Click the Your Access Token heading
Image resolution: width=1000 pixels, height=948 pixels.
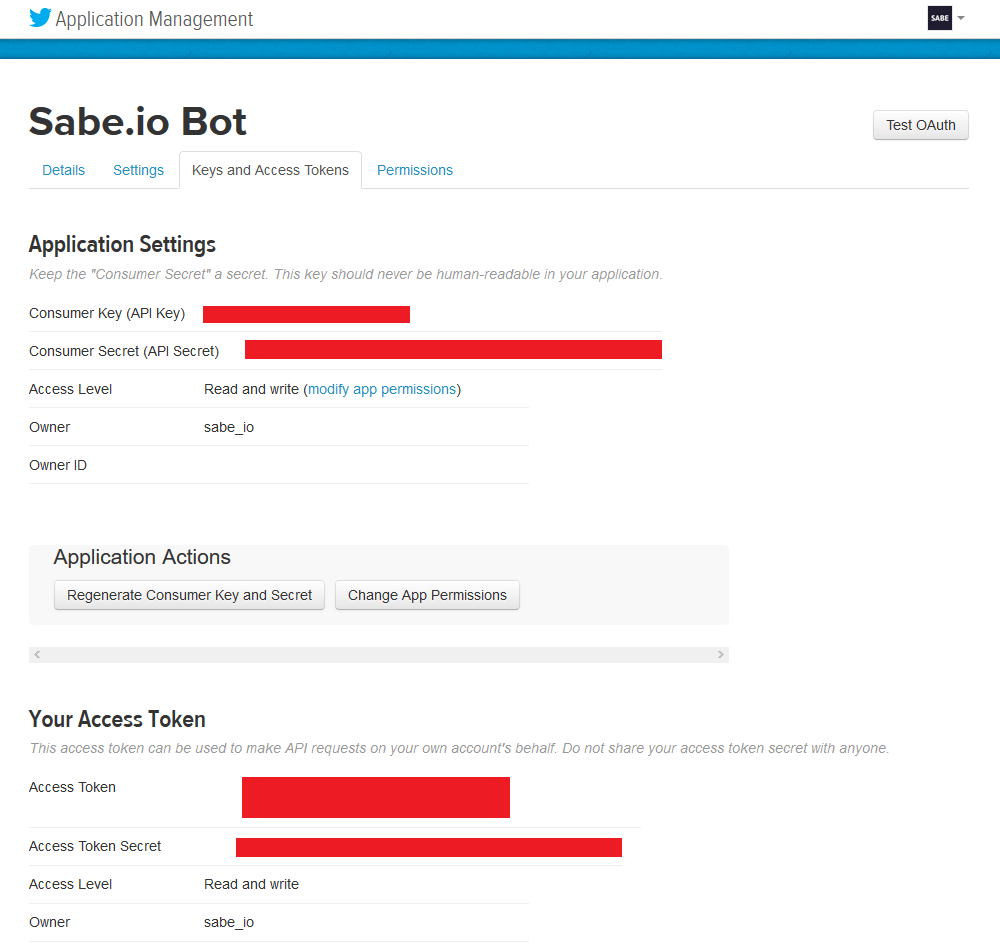[x=117, y=719]
